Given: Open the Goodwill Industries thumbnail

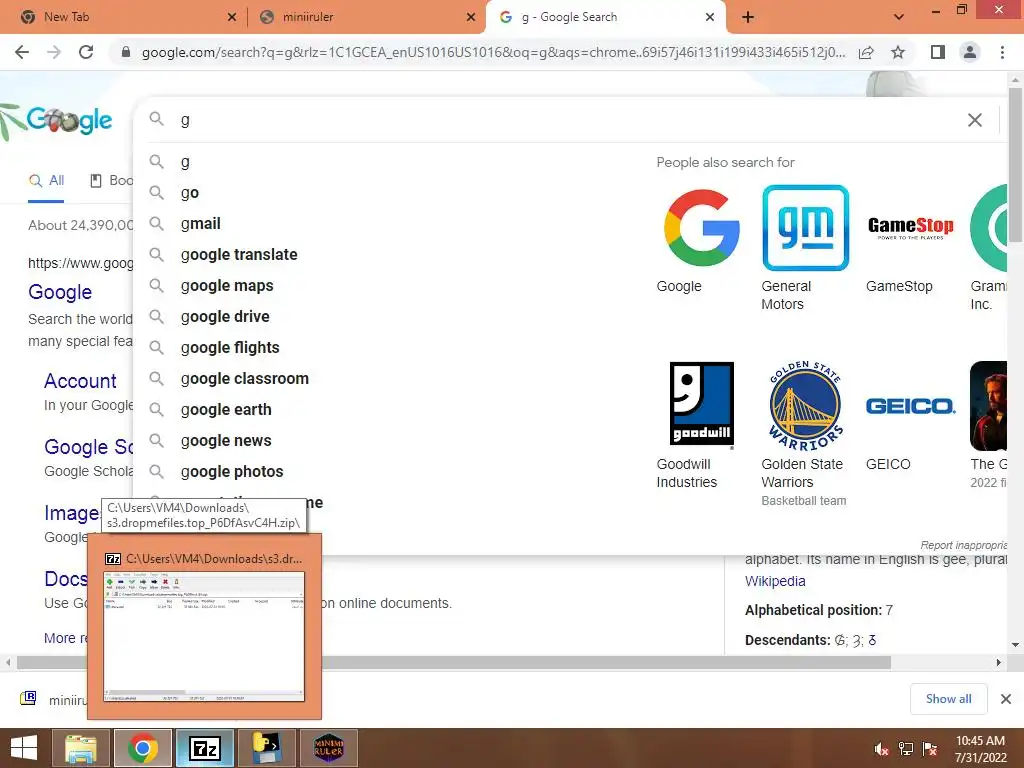Looking at the screenshot, I should [x=701, y=405].
